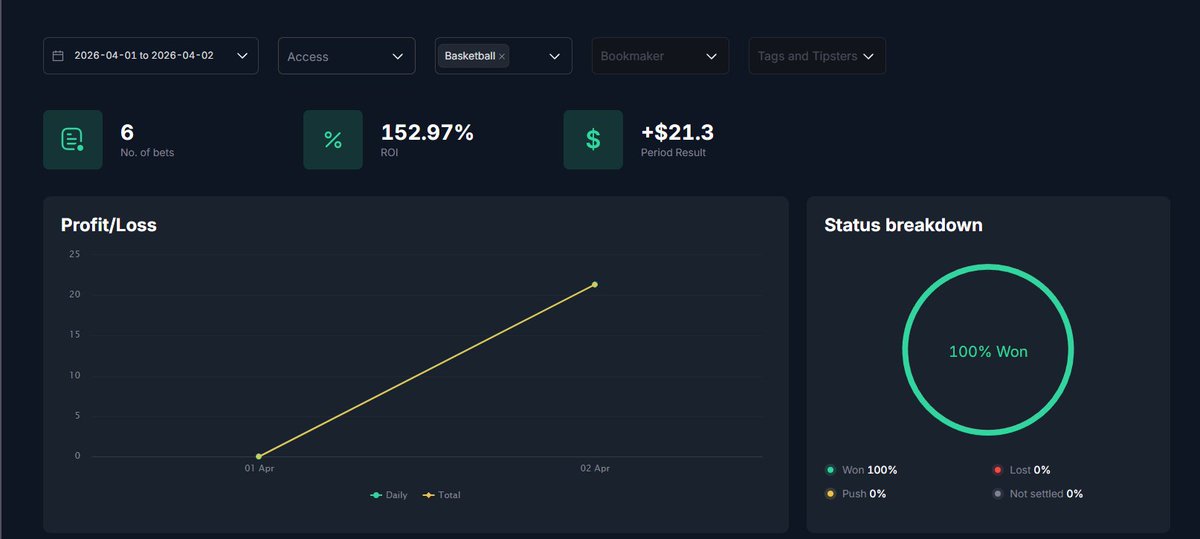Click the No. of bets list icon
Image resolution: width=1200 pixels, height=539 pixels.
(x=72, y=139)
